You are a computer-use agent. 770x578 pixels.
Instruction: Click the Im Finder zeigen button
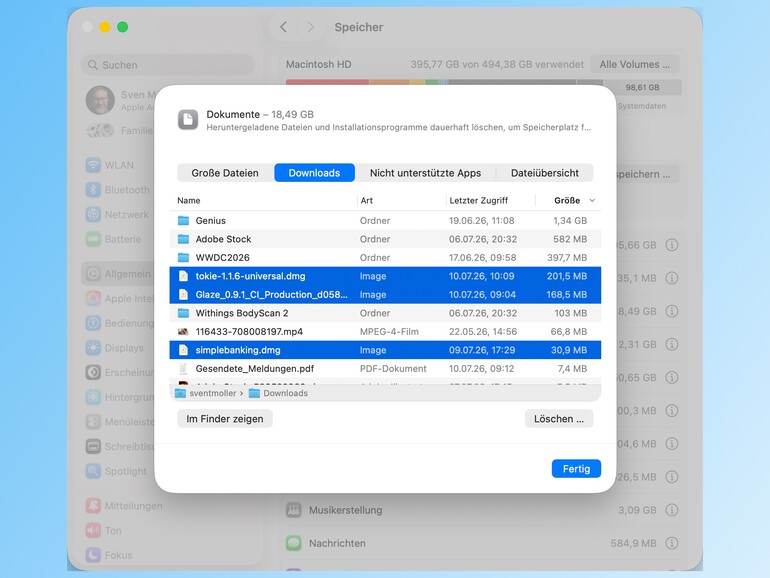pyautogui.click(x=225, y=419)
